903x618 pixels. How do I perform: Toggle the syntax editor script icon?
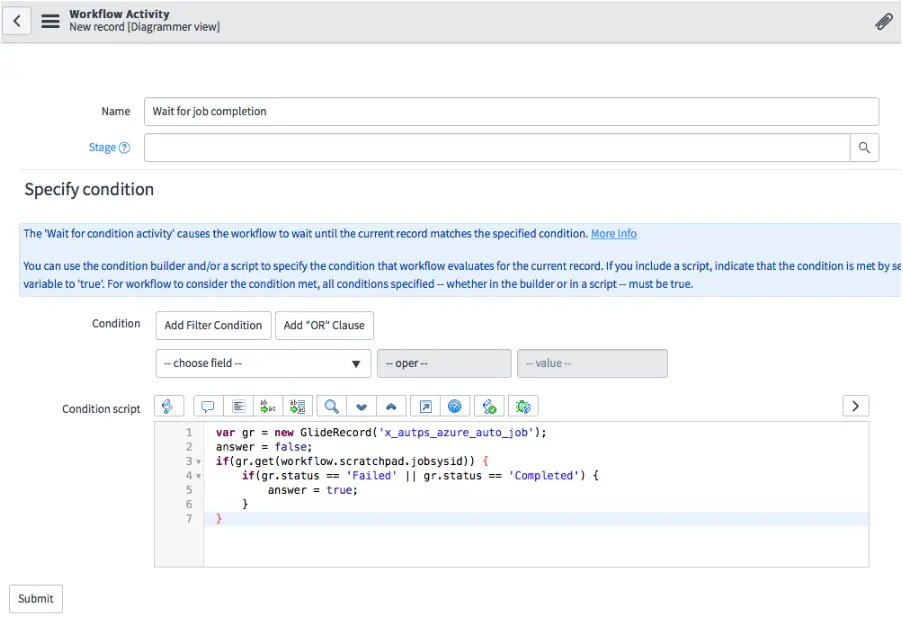pyautogui.click(x=168, y=406)
